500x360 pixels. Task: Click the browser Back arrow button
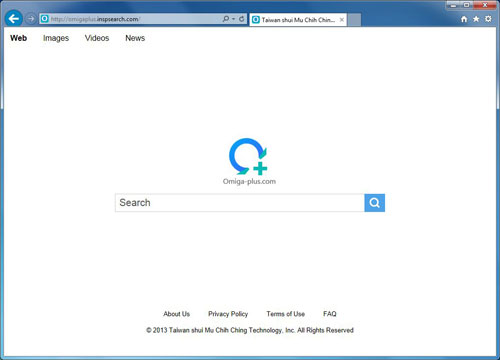point(14,19)
